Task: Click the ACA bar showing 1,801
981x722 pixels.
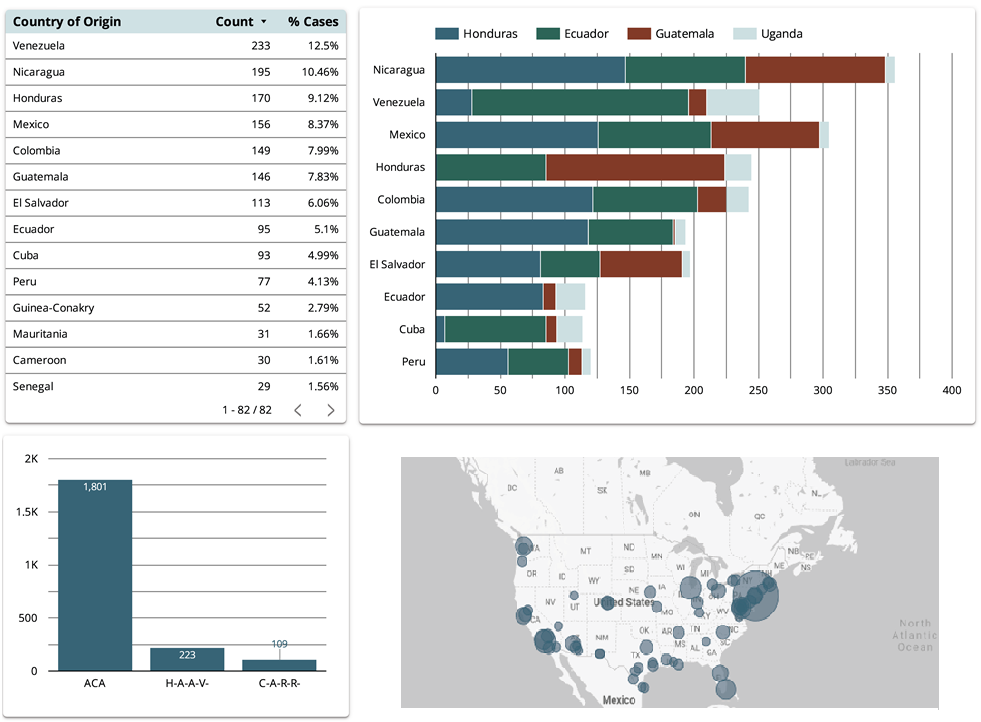Action: coord(95,575)
